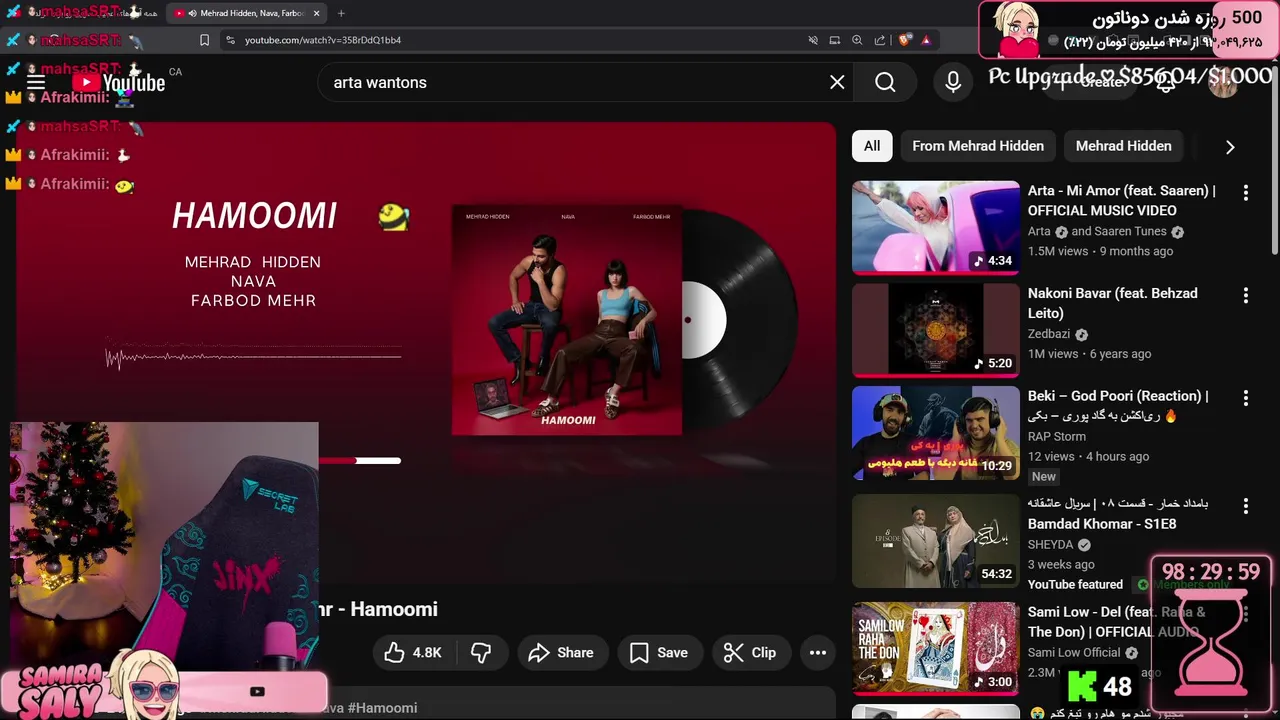
Task: Switch to the first browser tab
Action: pyautogui.click(x=82, y=13)
